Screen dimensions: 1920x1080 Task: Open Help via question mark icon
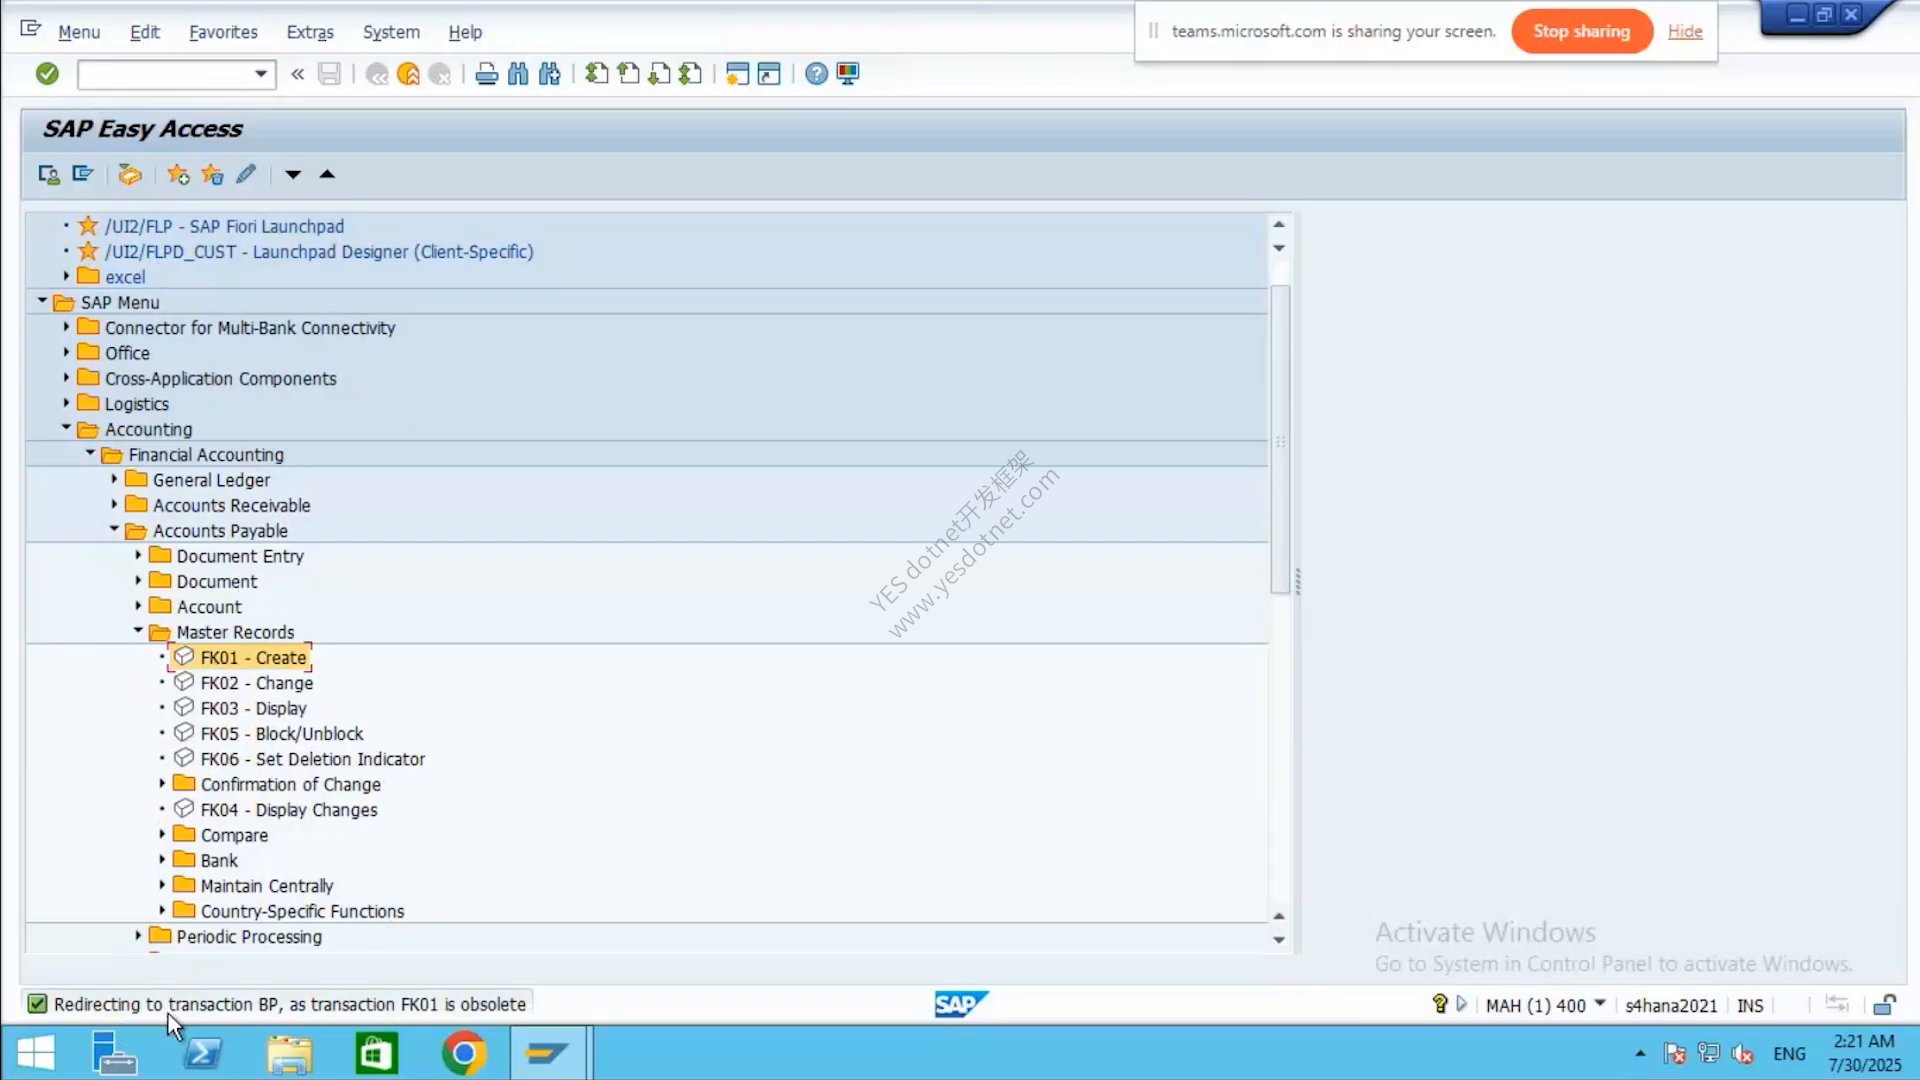(816, 73)
